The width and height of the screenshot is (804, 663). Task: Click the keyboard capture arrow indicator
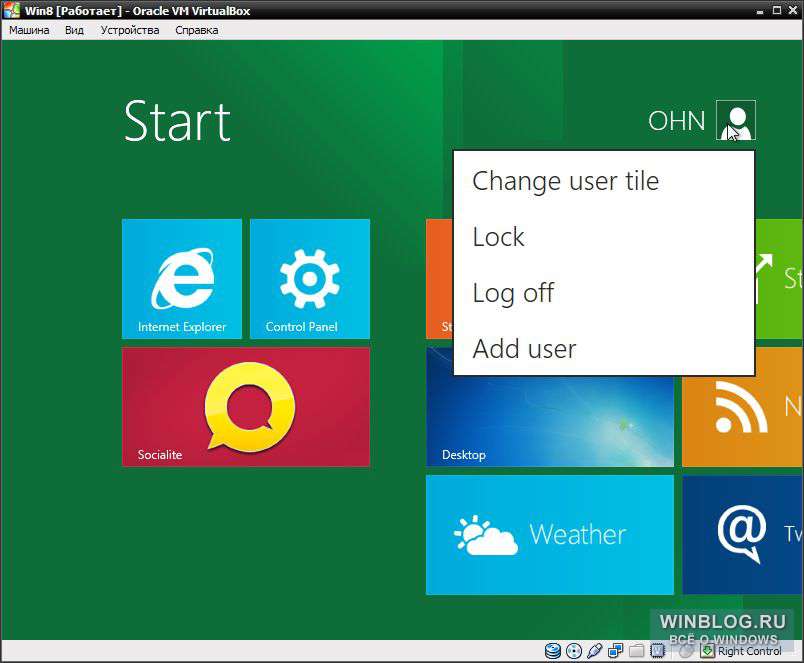point(707,651)
